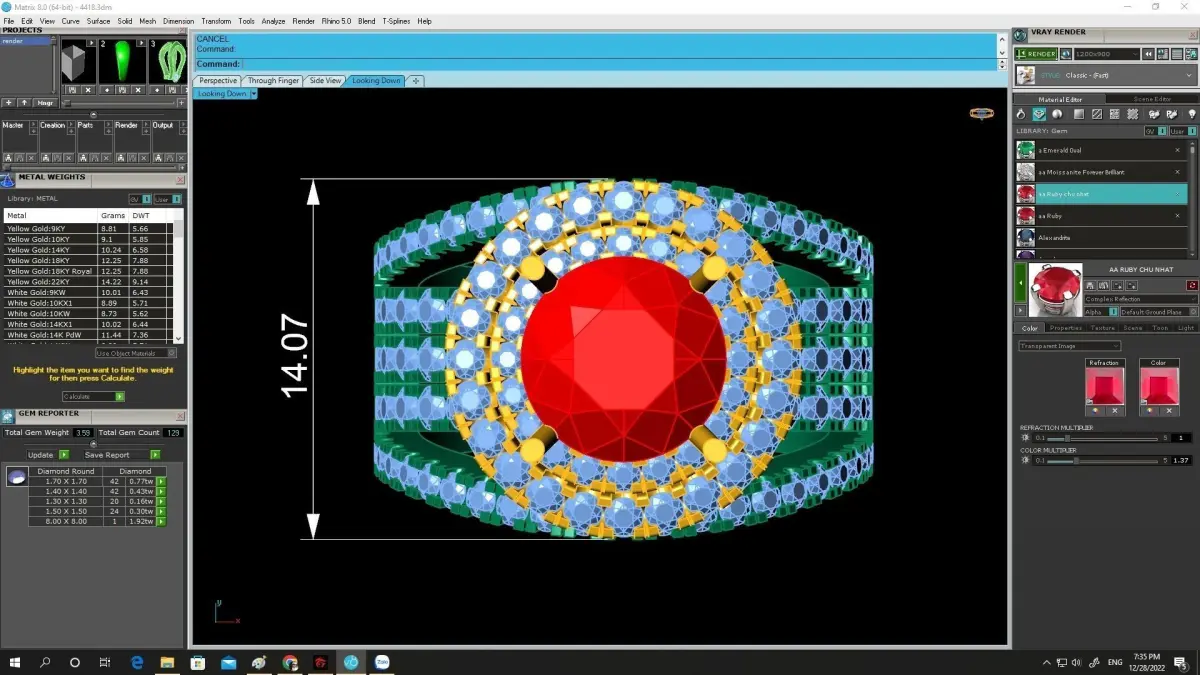Click the up arrow button in Projects
Viewport: 1200px width, 675px height.
click(24, 103)
